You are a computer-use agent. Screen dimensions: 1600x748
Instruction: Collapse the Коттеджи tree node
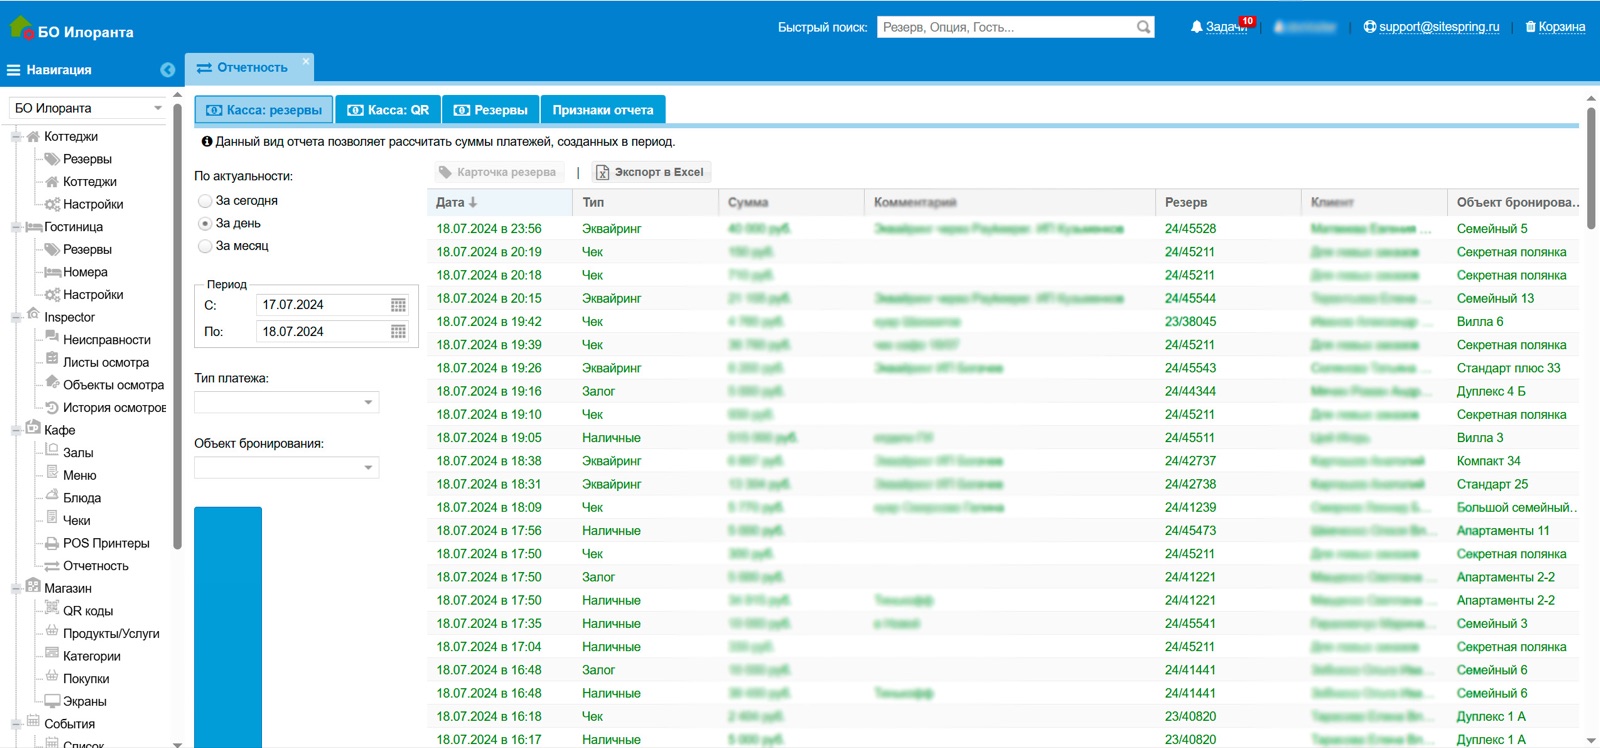[16, 137]
